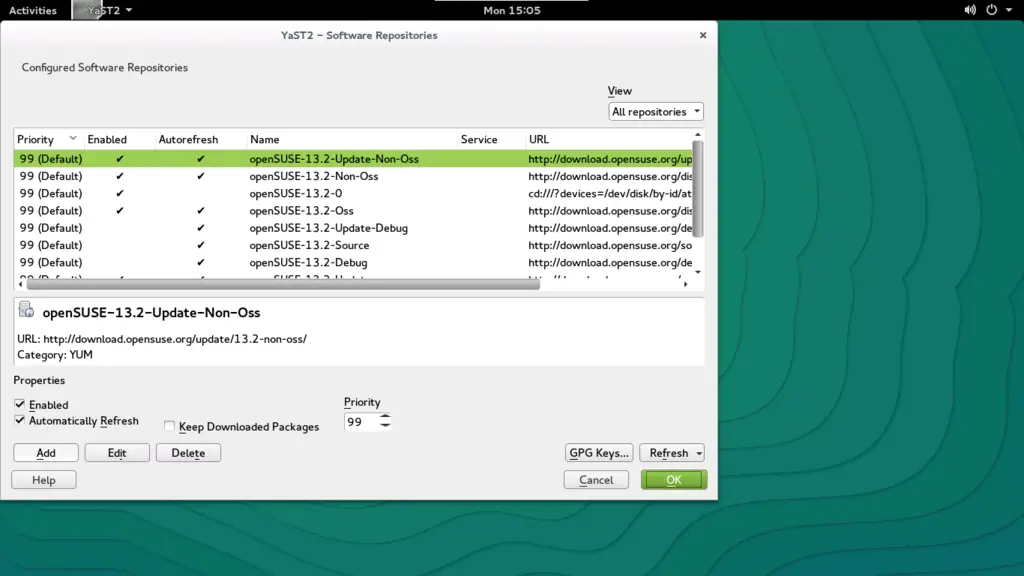
Task: Open the clock showing Mon 15:05
Action: [512, 10]
